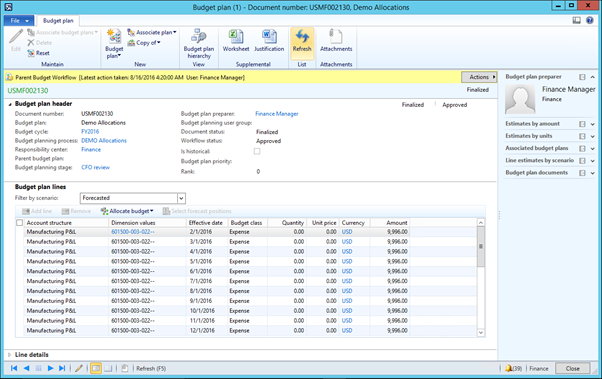The width and height of the screenshot is (602, 379).
Task: Open the Filter by scenario dropdown
Action: pyautogui.click(x=181, y=198)
